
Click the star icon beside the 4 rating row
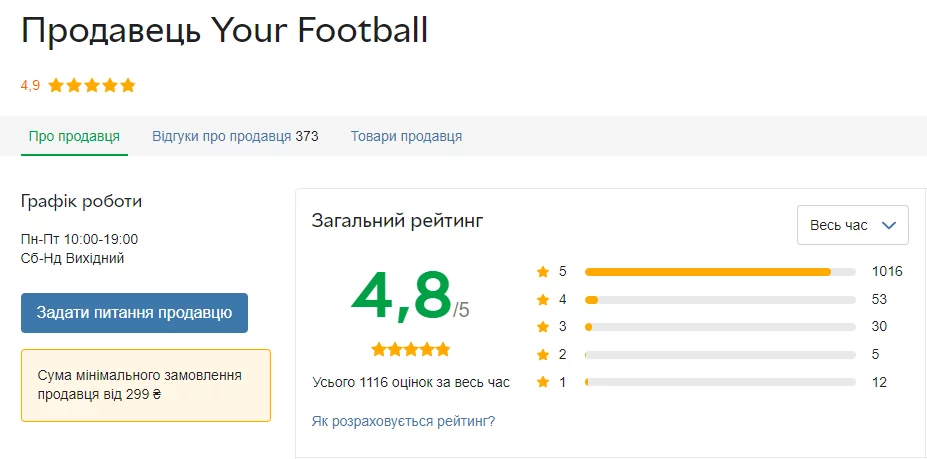click(x=543, y=299)
